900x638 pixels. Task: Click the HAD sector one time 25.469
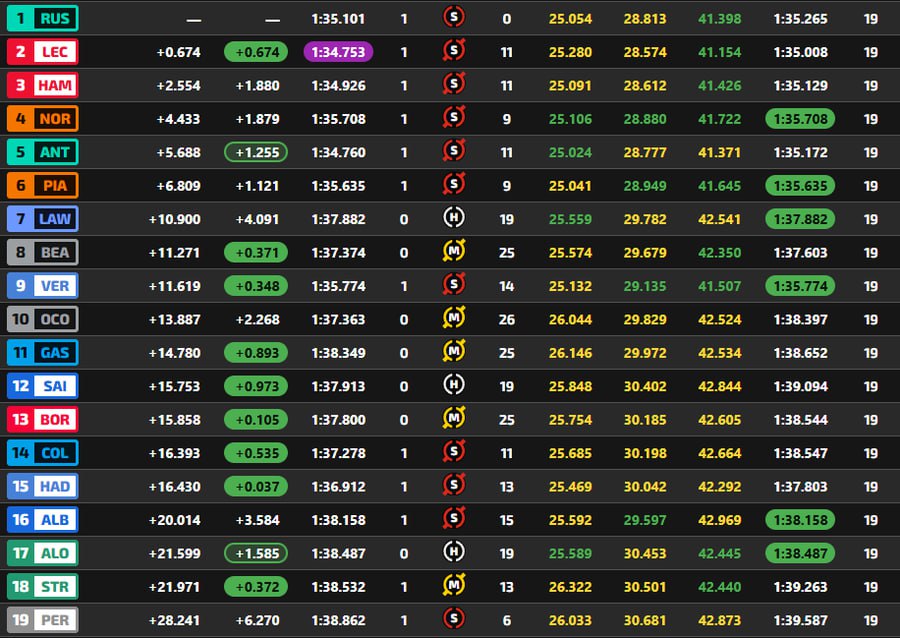coord(570,487)
